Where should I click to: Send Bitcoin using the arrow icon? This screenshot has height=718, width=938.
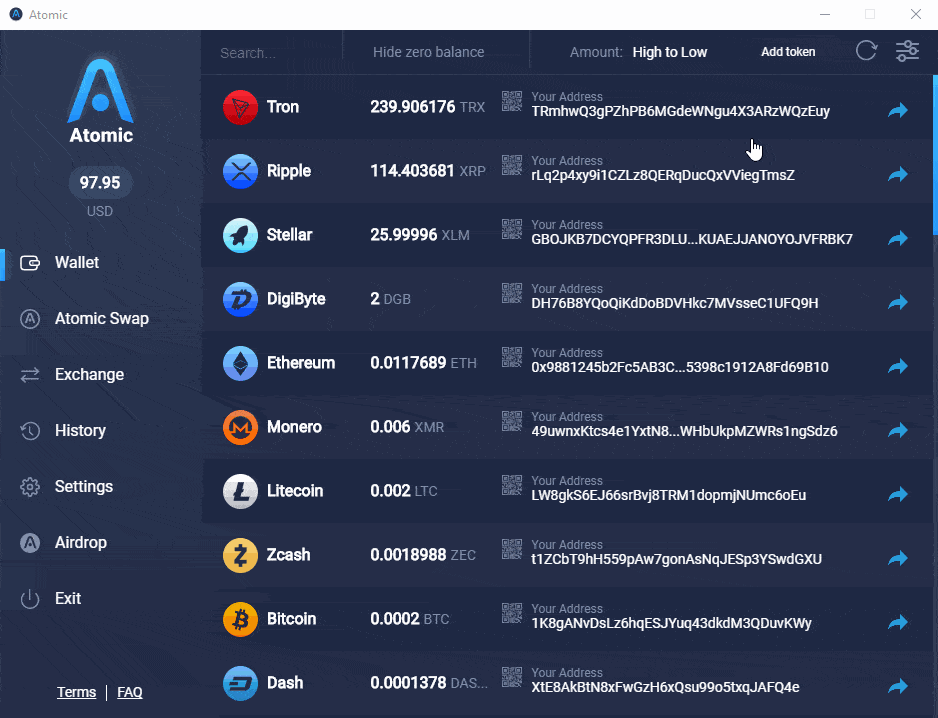coord(898,622)
